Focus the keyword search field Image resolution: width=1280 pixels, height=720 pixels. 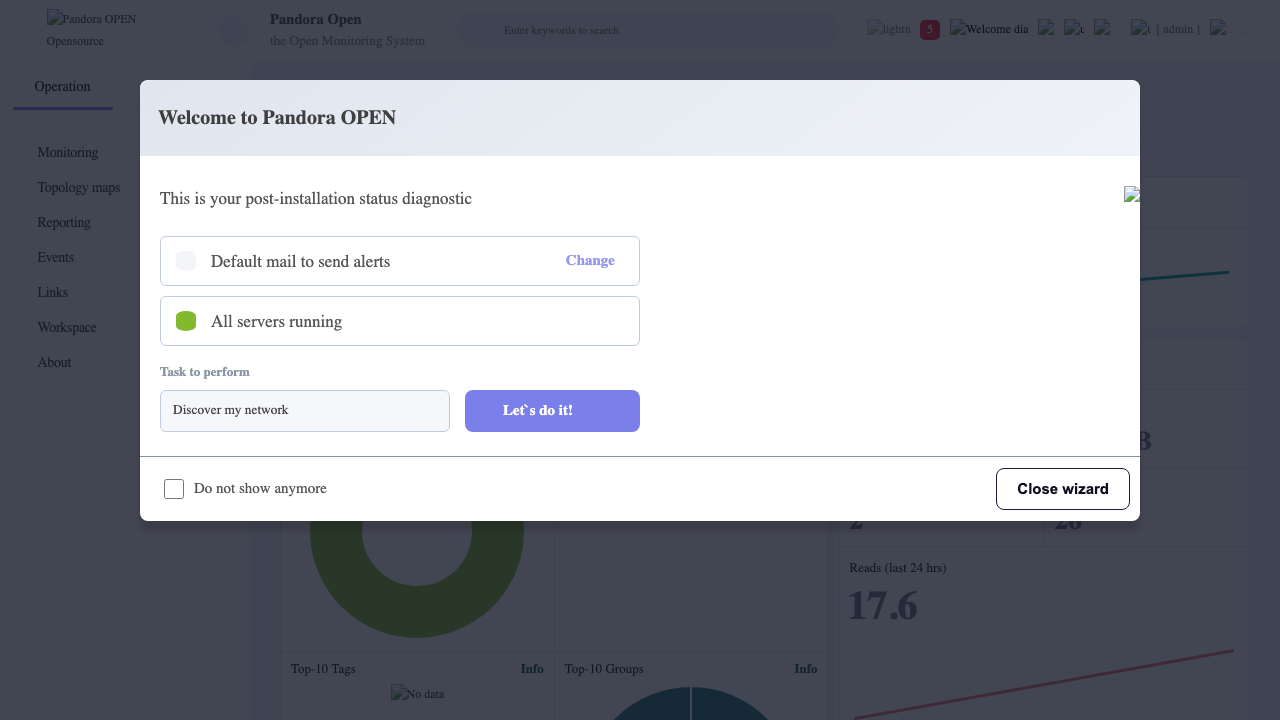[x=648, y=30]
